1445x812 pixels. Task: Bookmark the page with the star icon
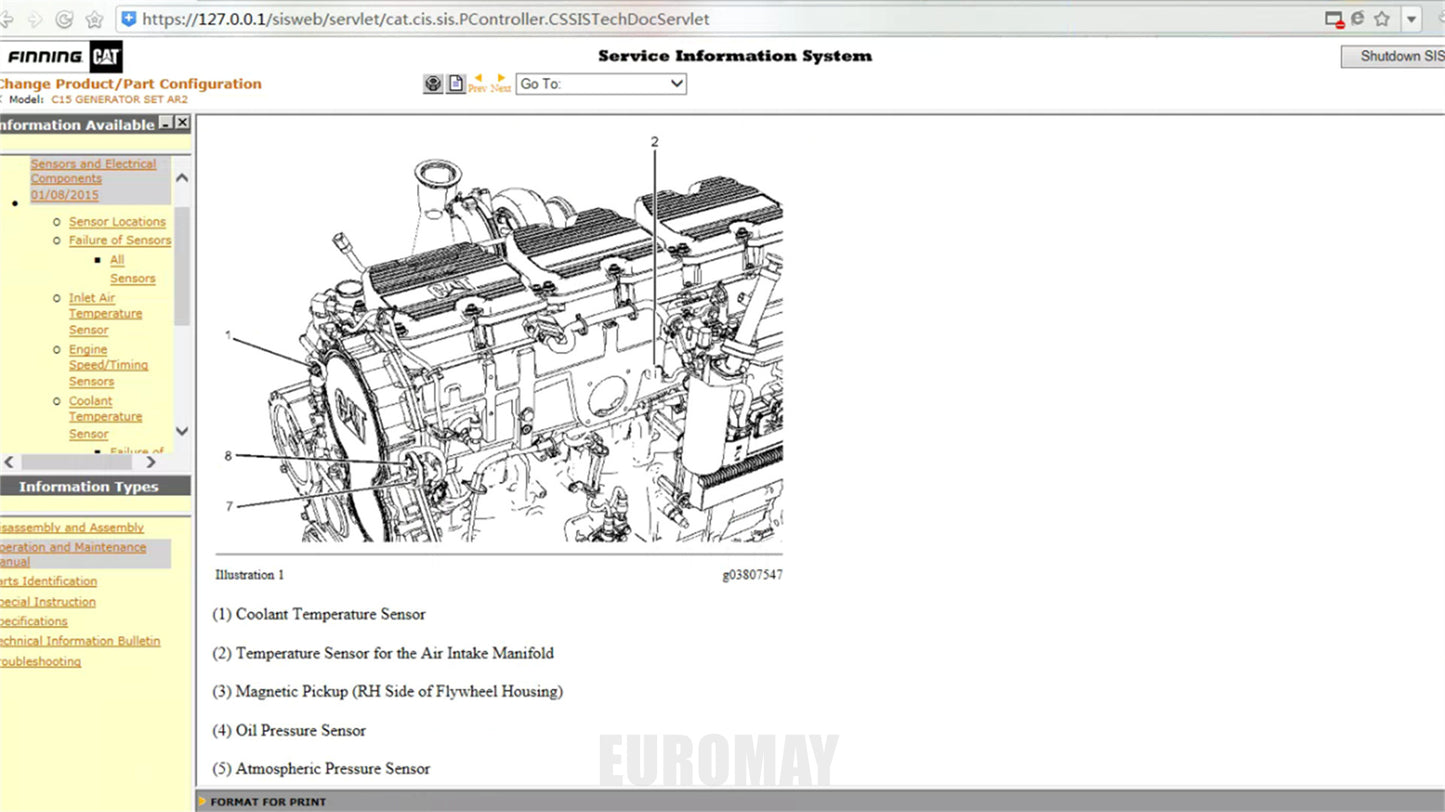1382,19
